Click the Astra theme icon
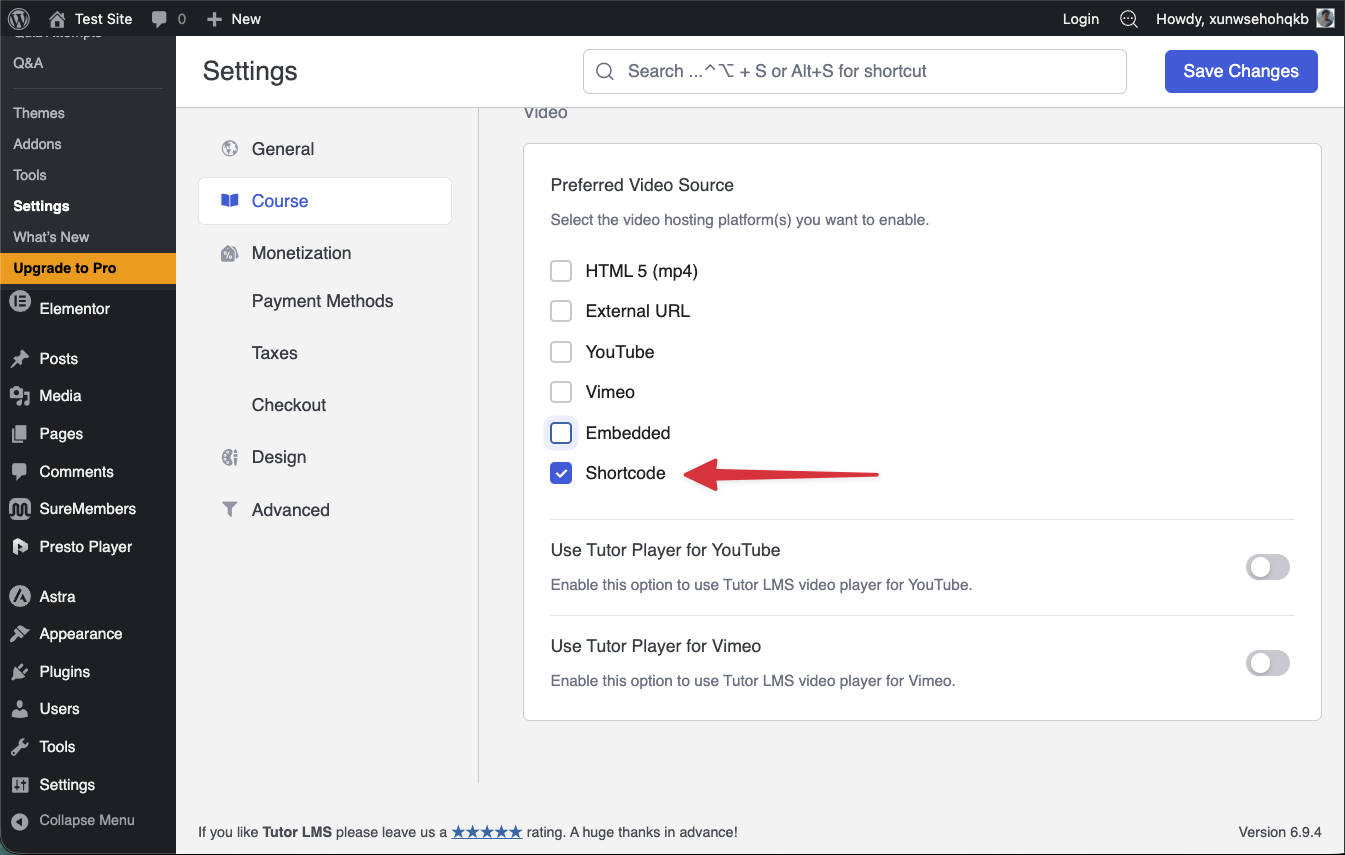This screenshot has width=1345, height=855. tap(19, 596)
